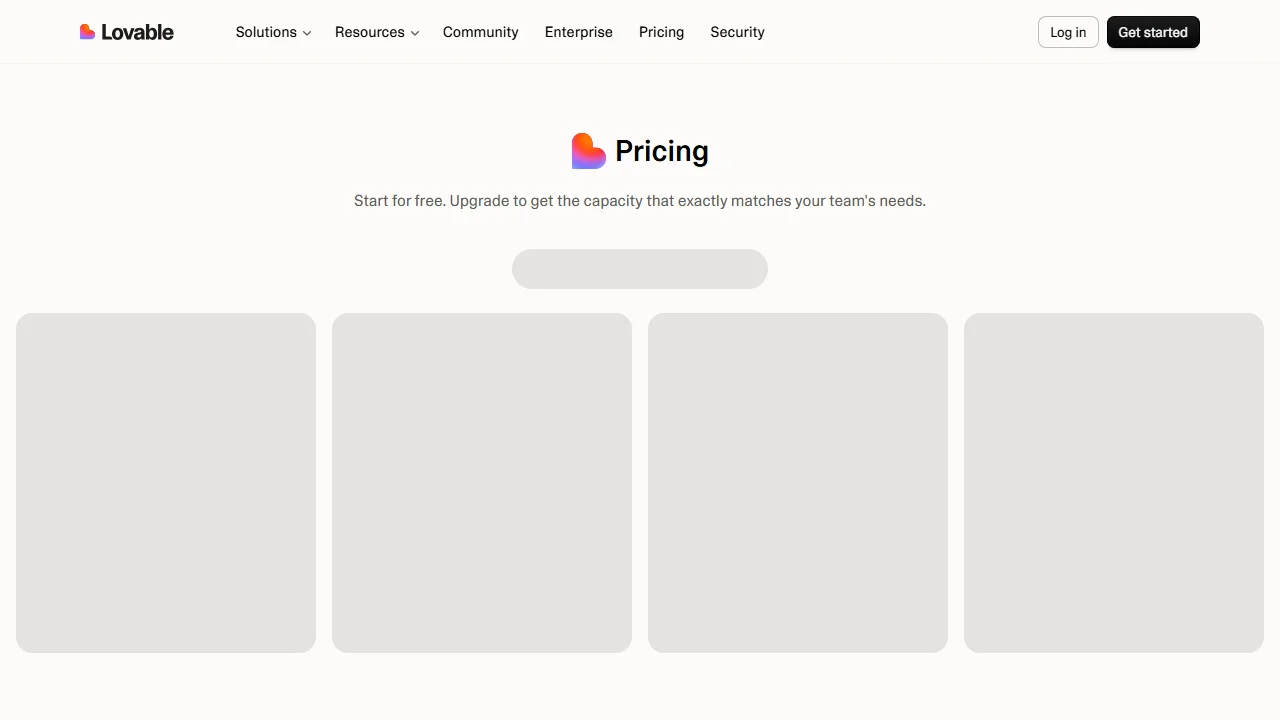Expand the Solutions menu chevron
This screenshot has height=720, width=1280.
point(307,33)
